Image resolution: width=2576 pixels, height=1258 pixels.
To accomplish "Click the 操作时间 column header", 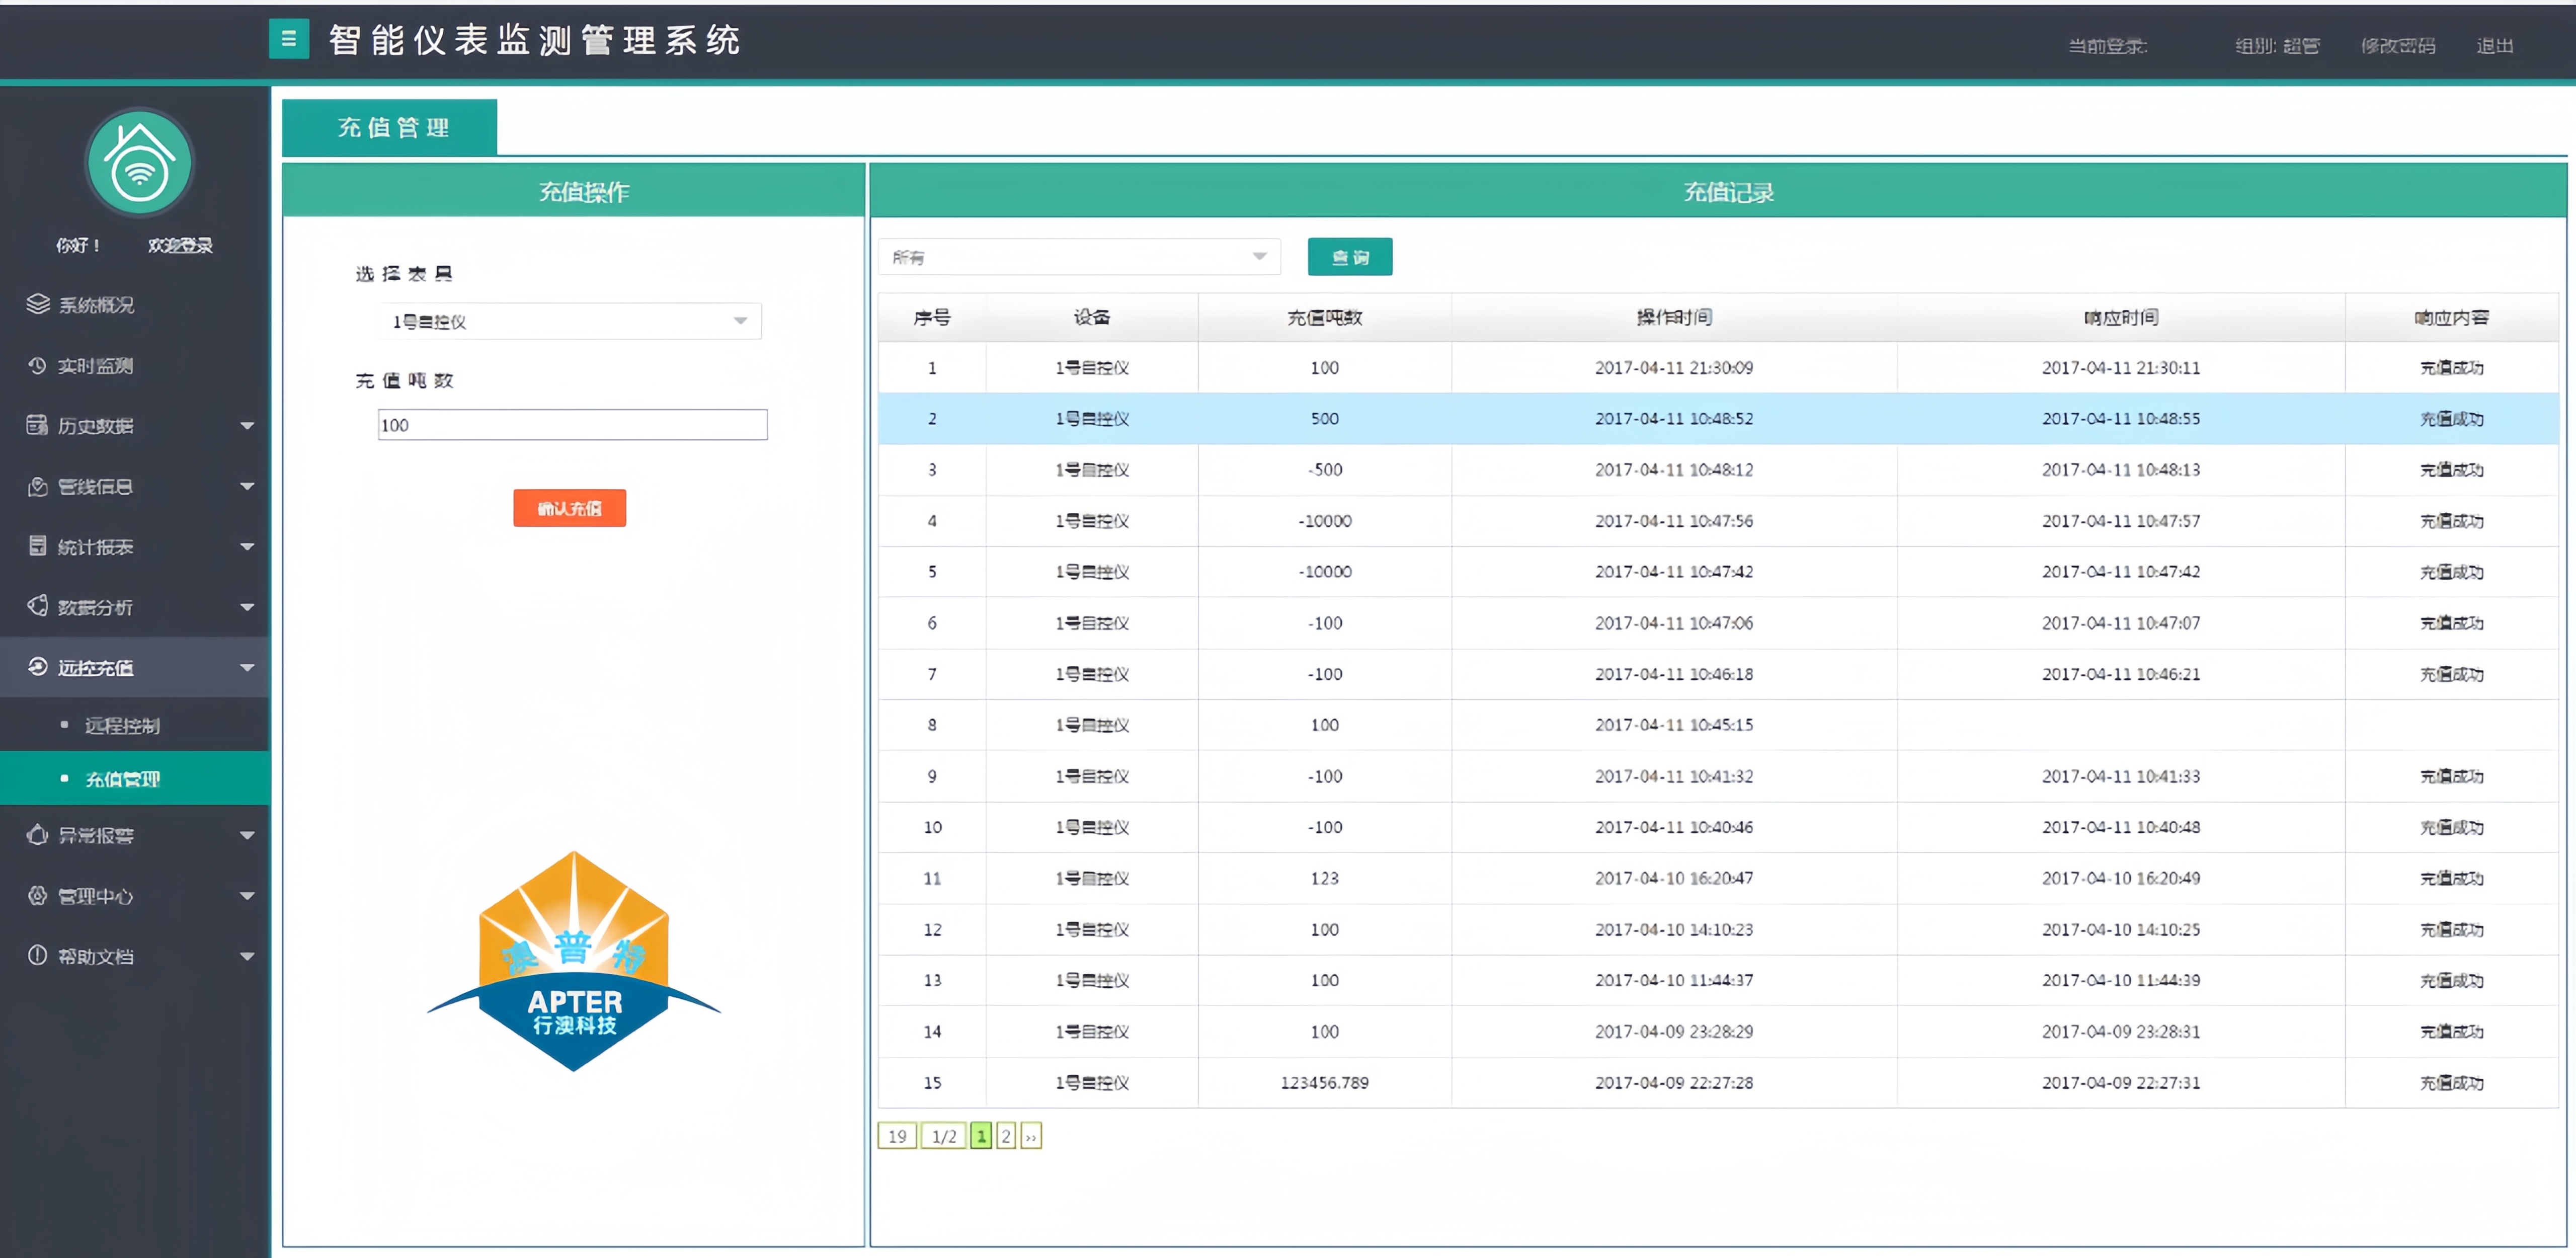I will pyautogui.click(x=1674, y=317).
